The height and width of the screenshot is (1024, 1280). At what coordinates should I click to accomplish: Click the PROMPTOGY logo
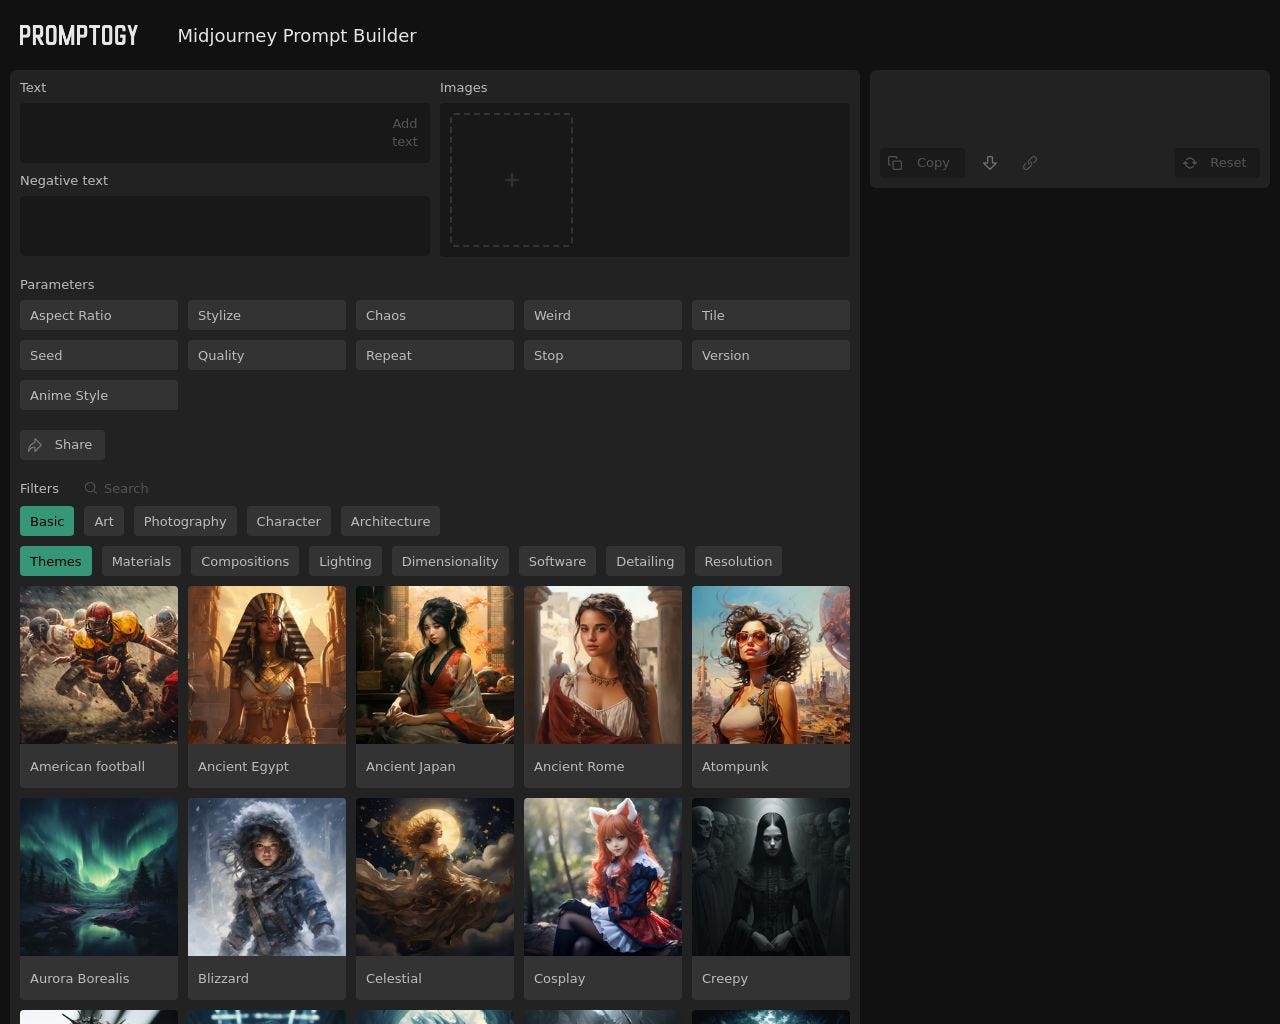[x=79, y=35]
